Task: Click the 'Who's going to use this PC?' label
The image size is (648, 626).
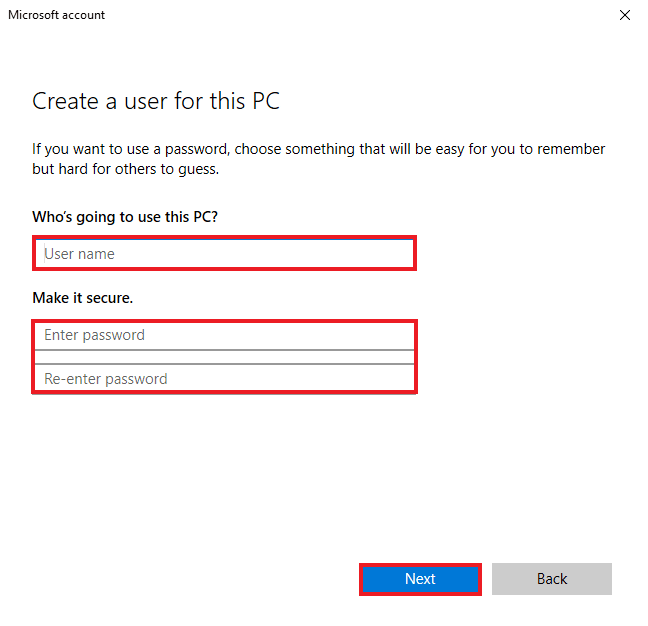Action: pos(125,216)
